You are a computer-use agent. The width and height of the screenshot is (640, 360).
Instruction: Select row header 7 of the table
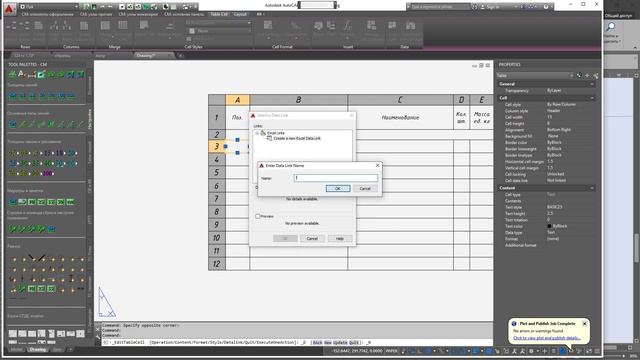(x=217, y=199)
